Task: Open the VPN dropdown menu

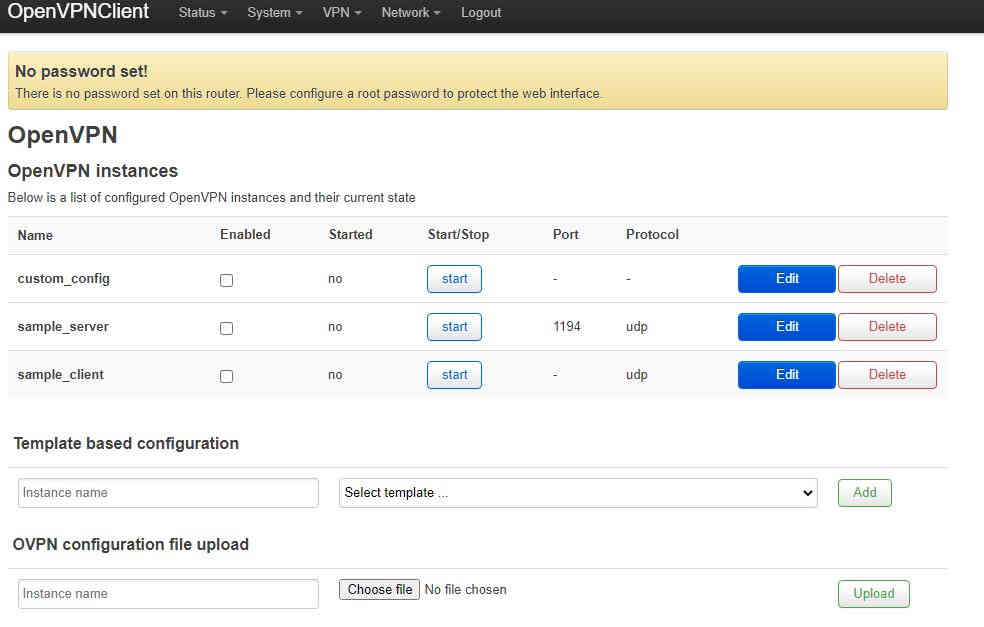Action: (341, 13)
